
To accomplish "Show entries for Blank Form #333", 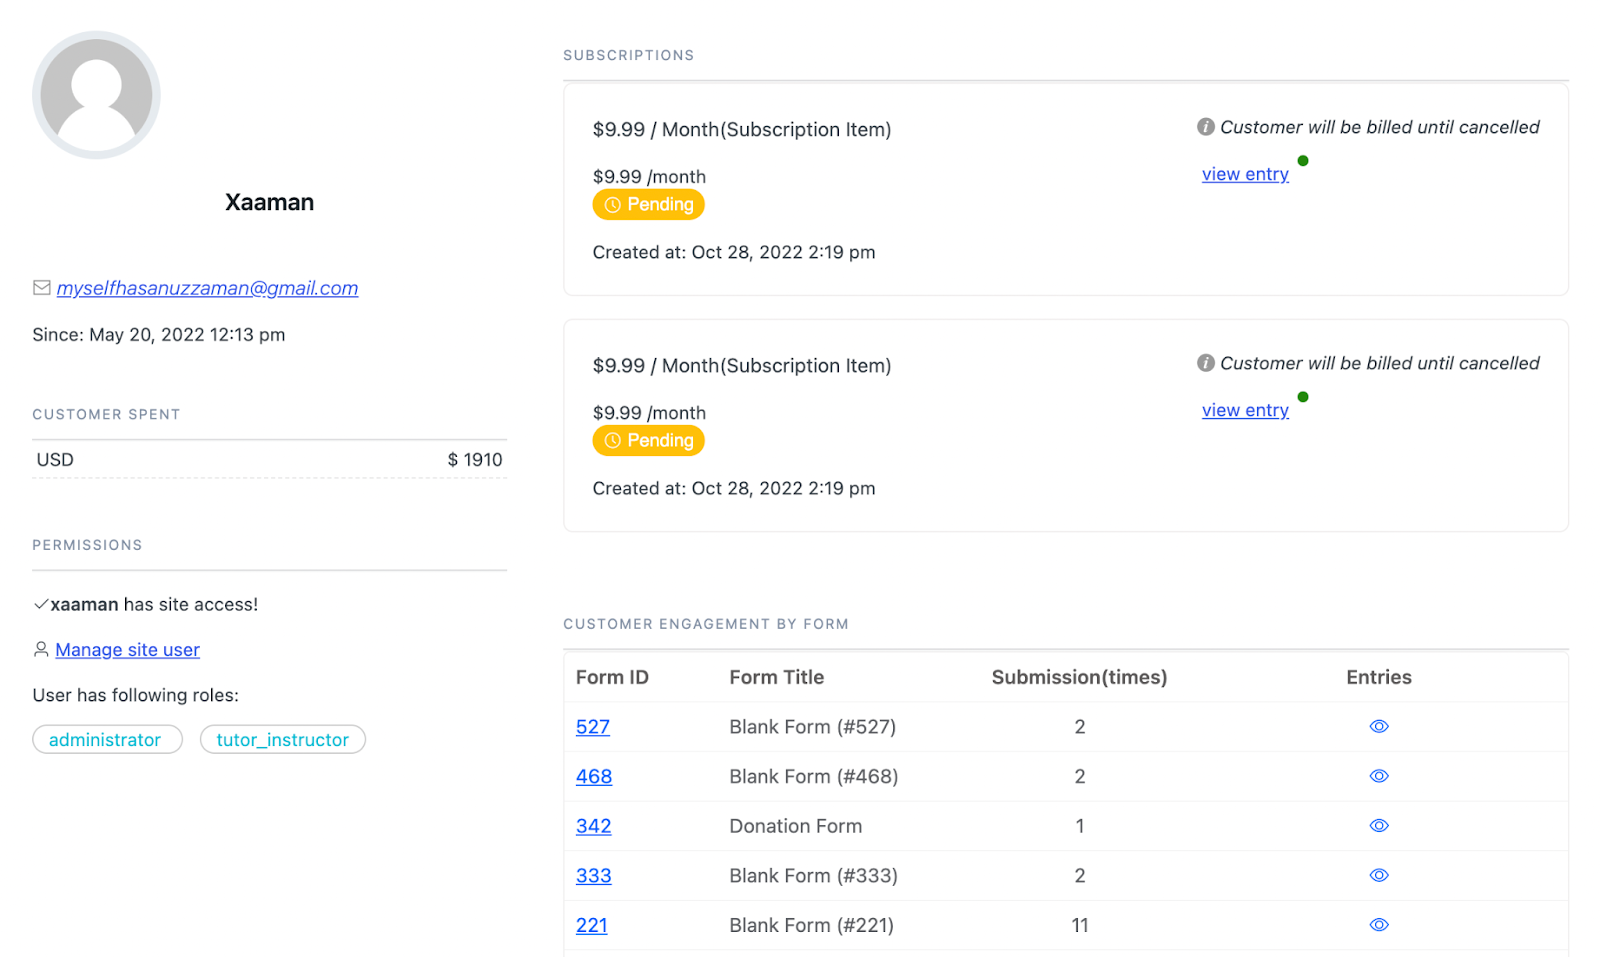I will [x=1379, y=876].
